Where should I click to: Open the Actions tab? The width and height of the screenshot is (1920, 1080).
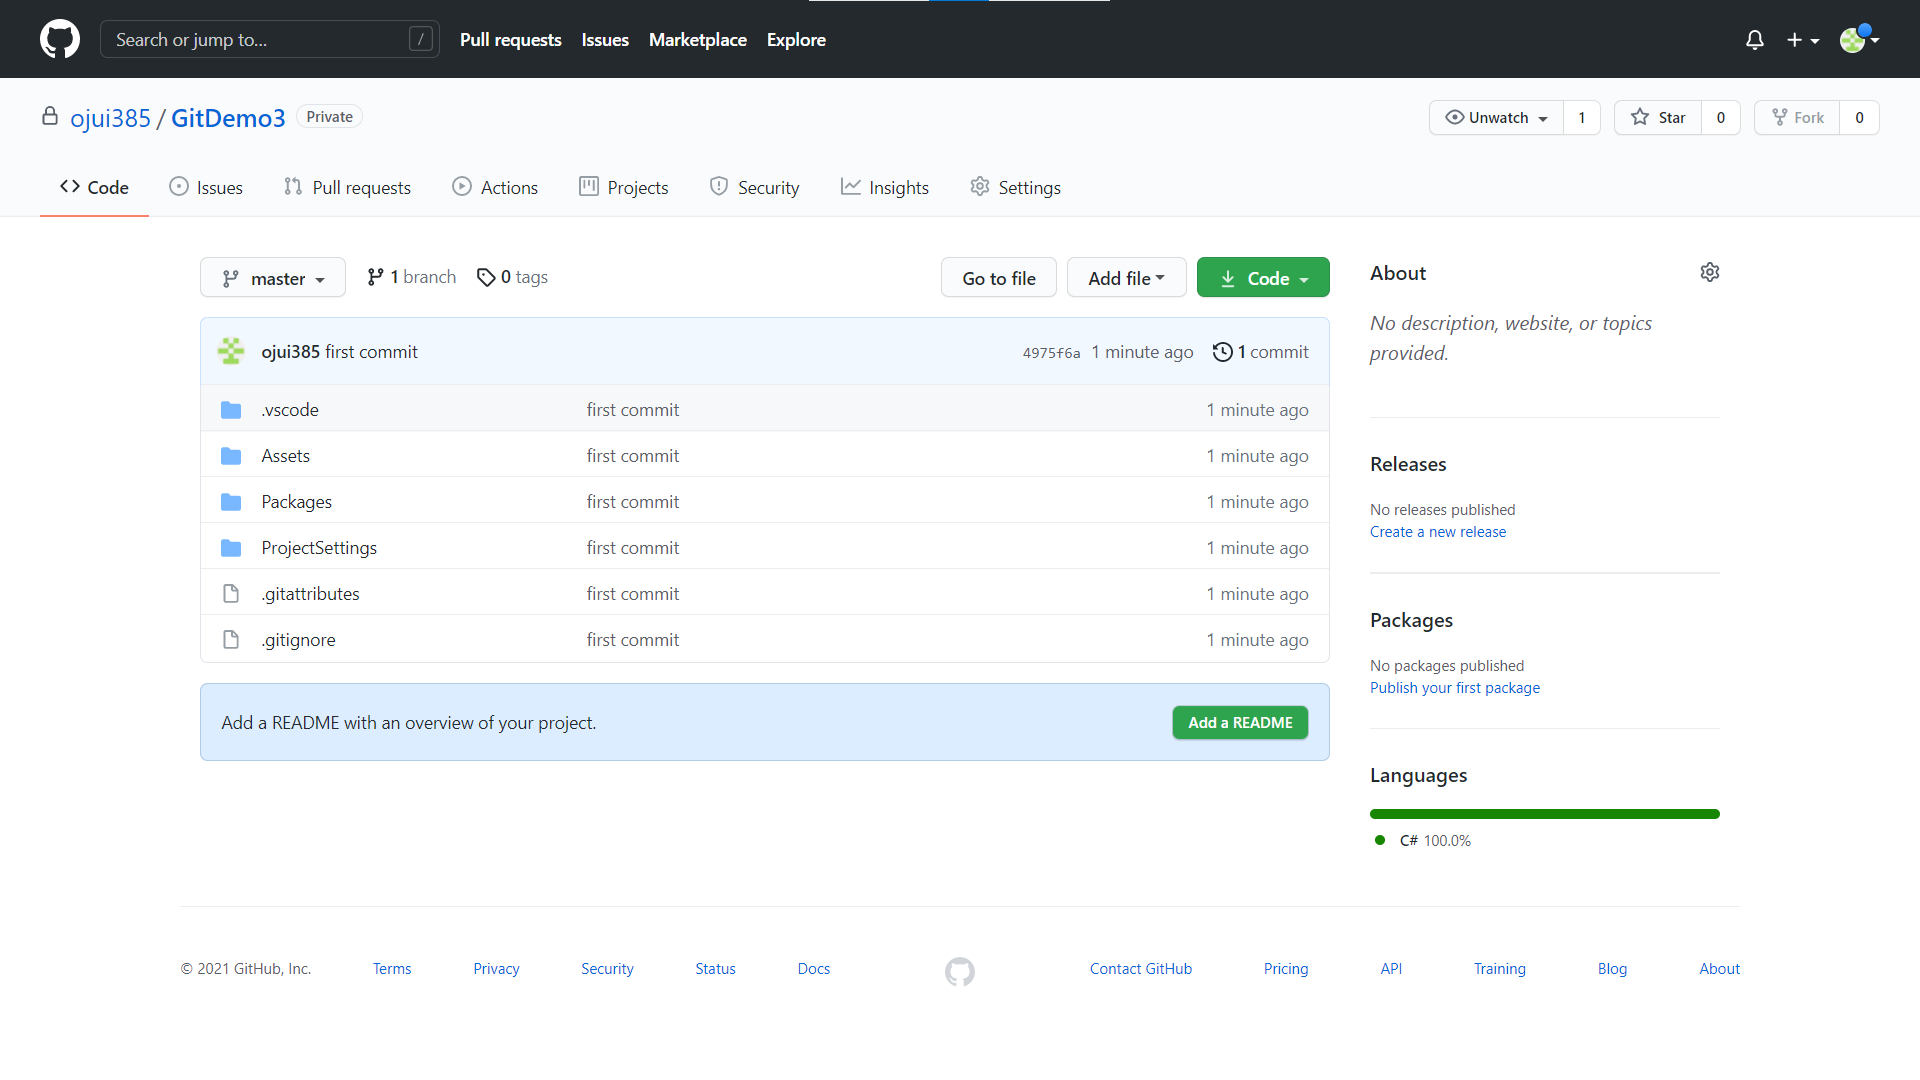495,188
